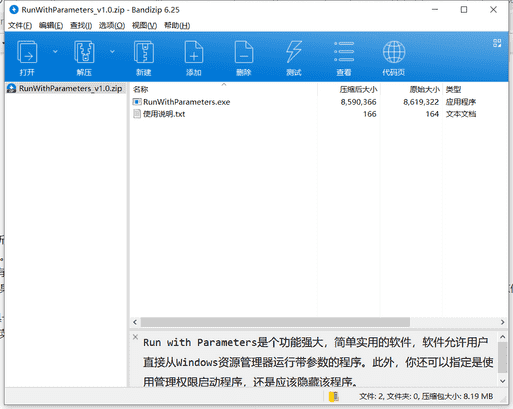The height and width of the screenshot is (409, 513).
Task: Click the horizontal scrollbar left arrow
Action: coord(135,322)
